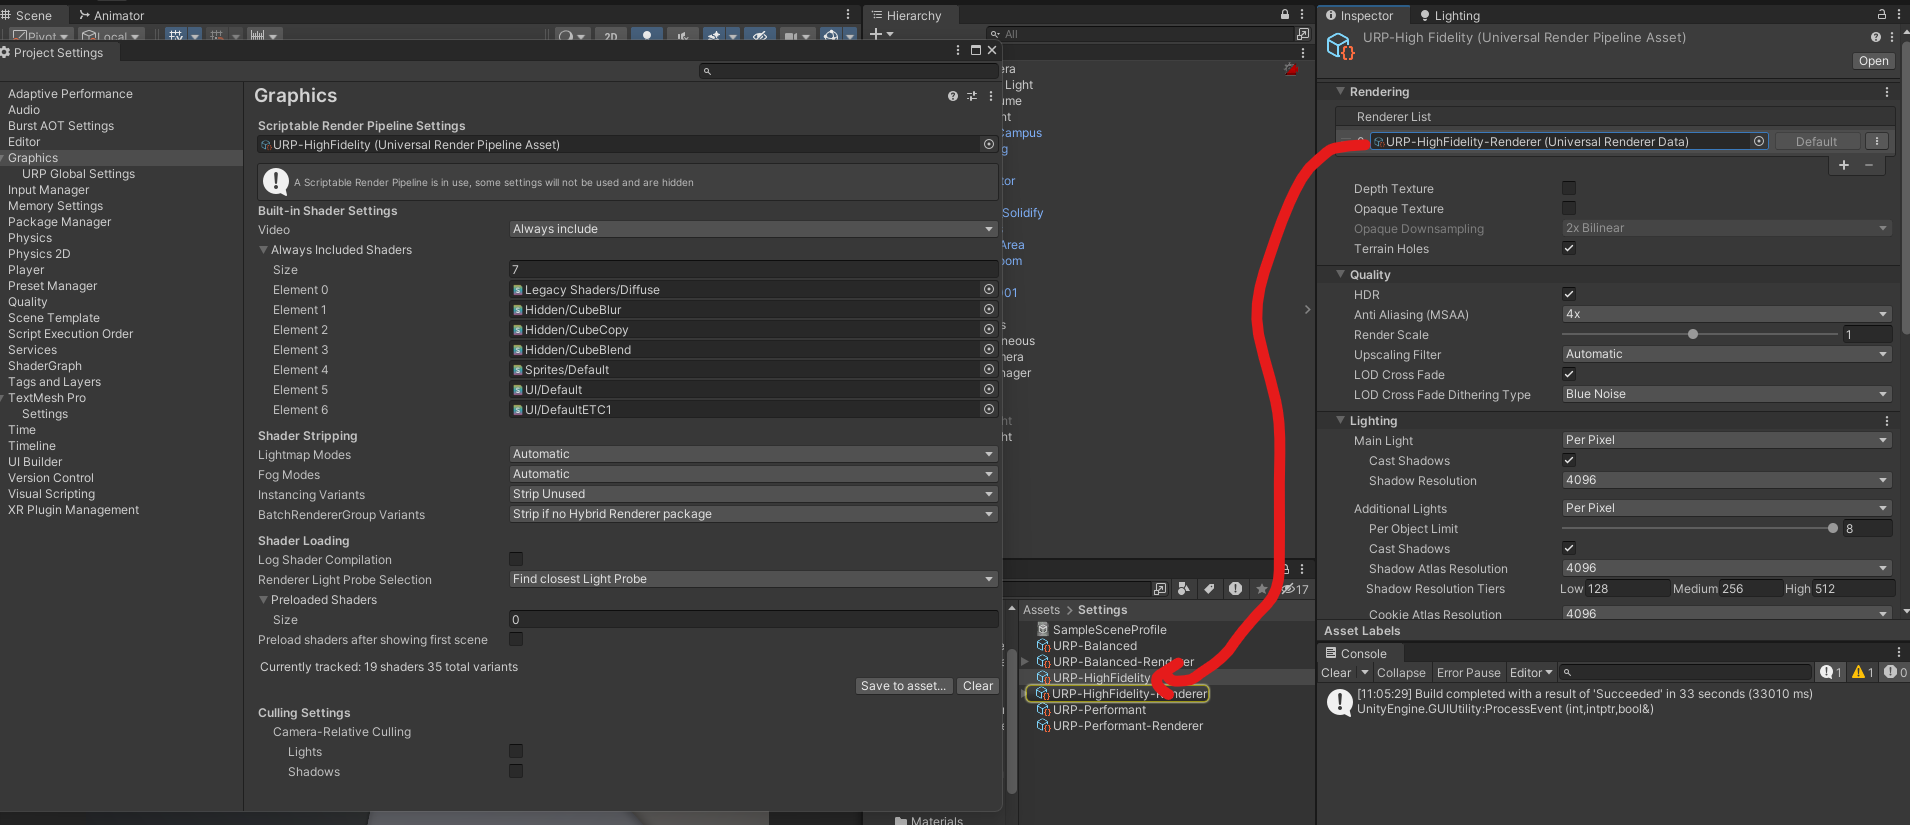
Task: Pick object for Scriptable Render Pipeline field
Action: (x=989, y=145)
